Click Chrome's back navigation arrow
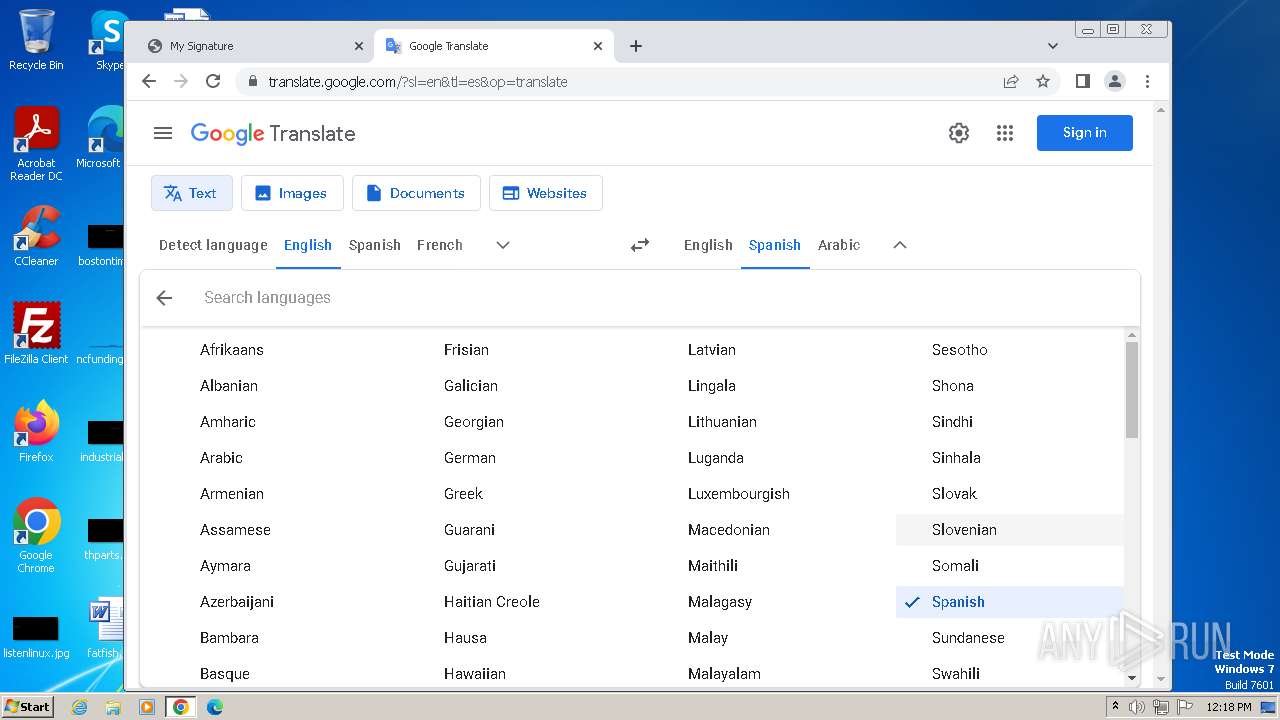This screenshot has height=720, width=1280. pyautogui.click(x=149, y=82)
